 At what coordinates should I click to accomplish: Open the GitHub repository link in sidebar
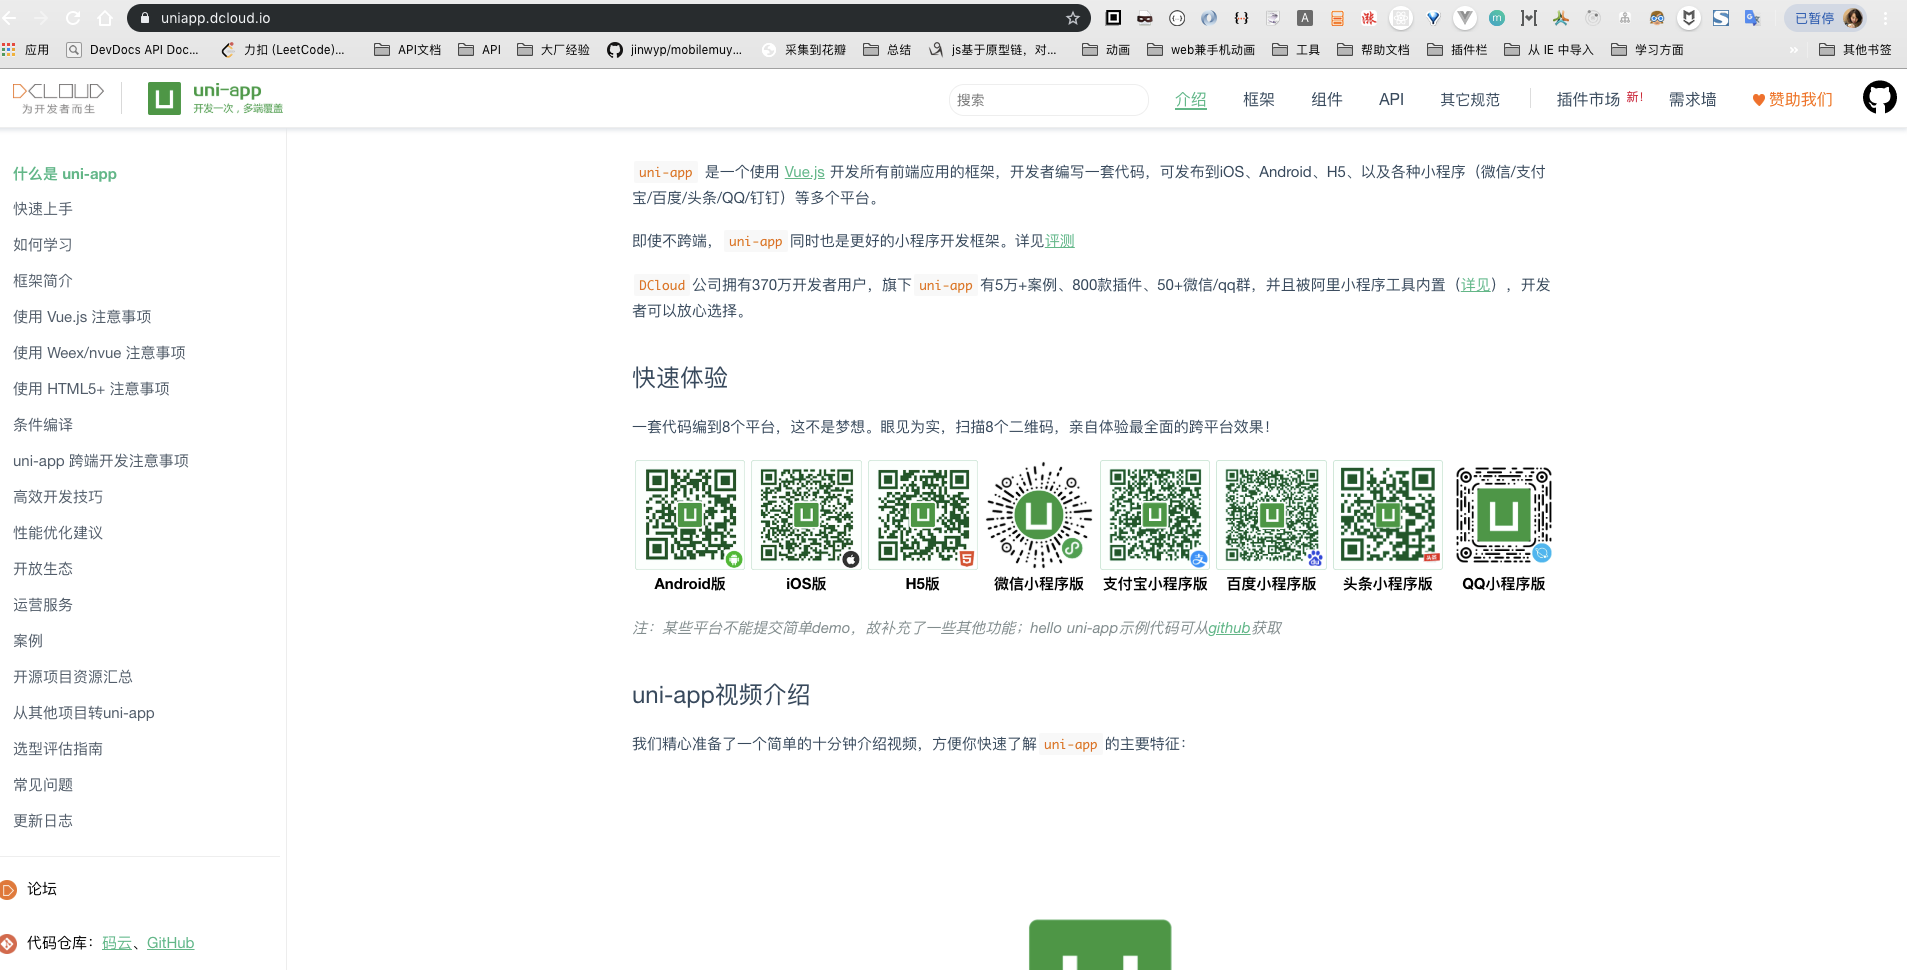170,943
